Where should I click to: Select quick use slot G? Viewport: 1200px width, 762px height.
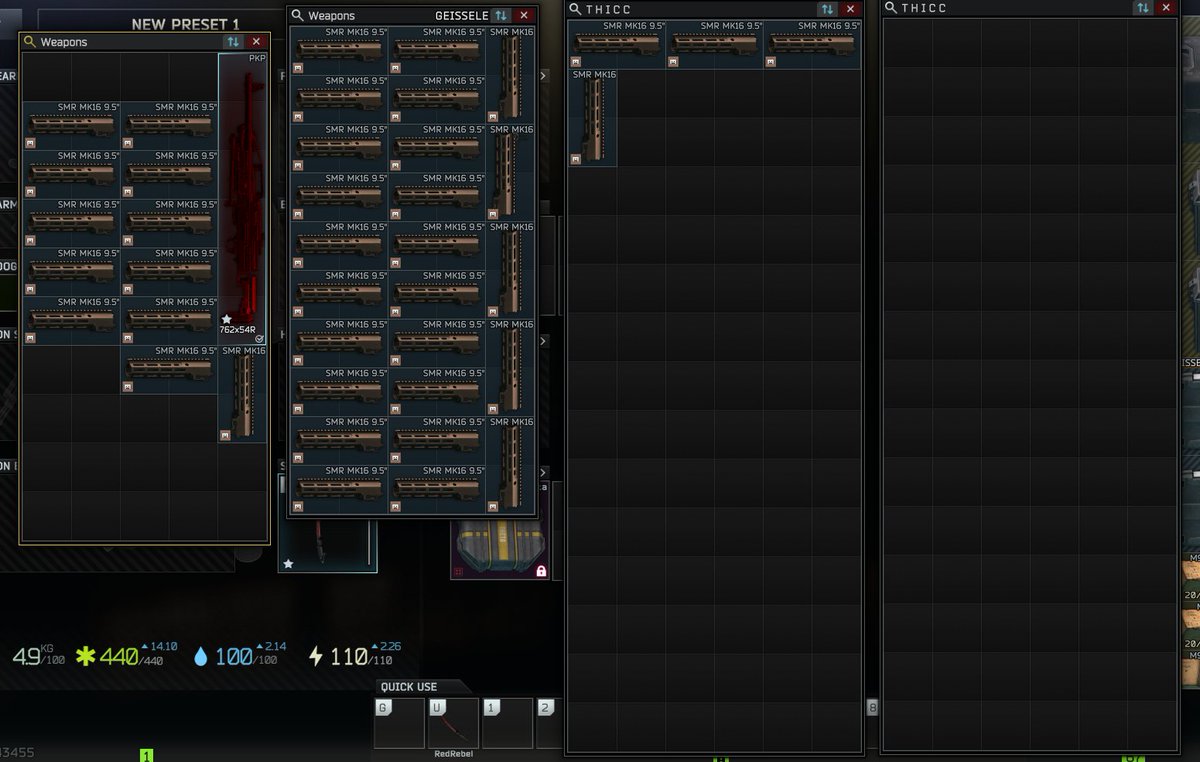pyautogui.click(x=399, y=723)
